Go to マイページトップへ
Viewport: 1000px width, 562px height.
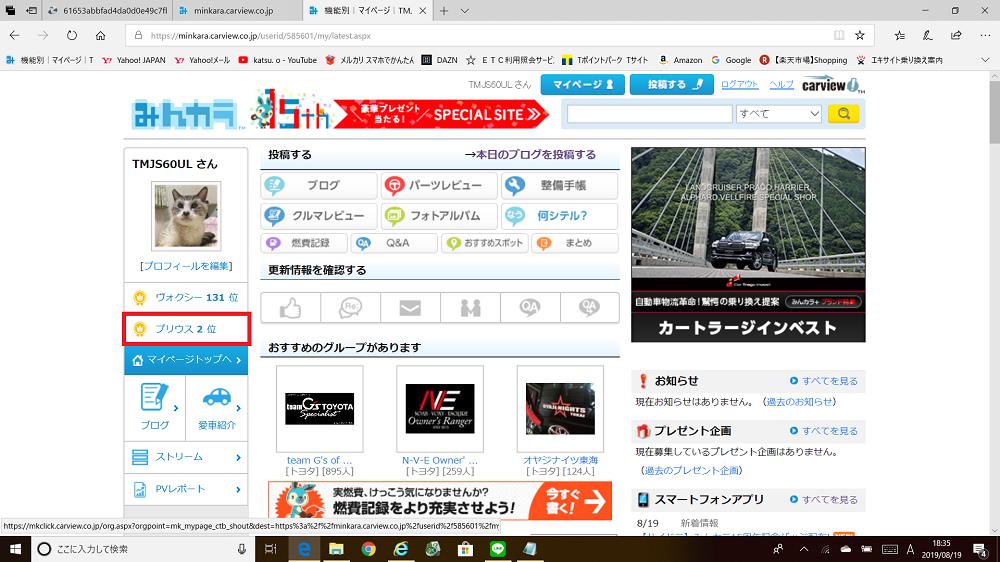[x=186, y=360]
